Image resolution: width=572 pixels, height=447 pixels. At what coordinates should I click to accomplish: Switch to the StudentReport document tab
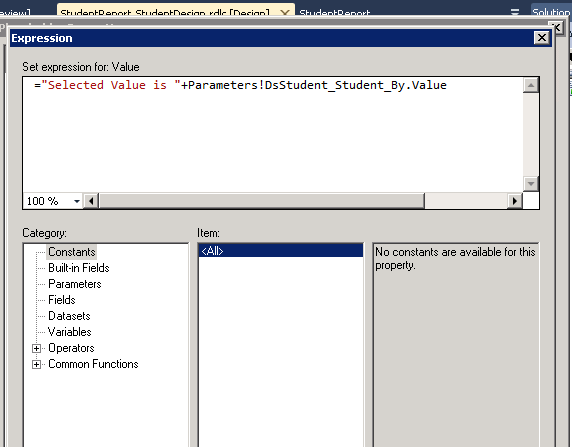[x=335, y=13]
